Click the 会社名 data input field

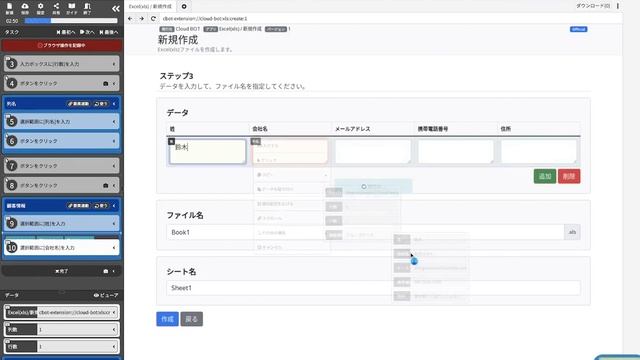[x=290, y=151]
